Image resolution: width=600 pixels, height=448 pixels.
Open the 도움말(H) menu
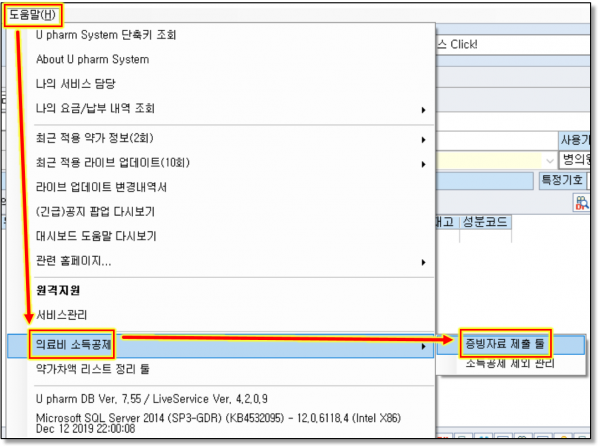point(34,15)
